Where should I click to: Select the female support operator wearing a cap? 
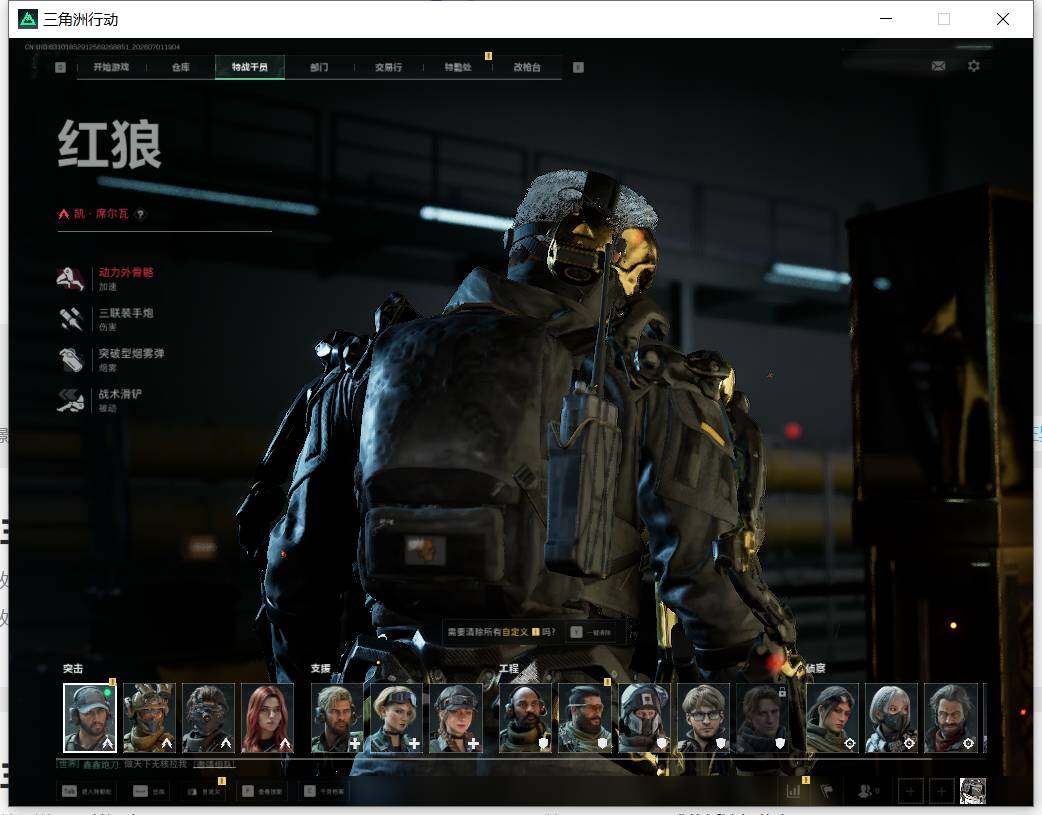(456, 718)
